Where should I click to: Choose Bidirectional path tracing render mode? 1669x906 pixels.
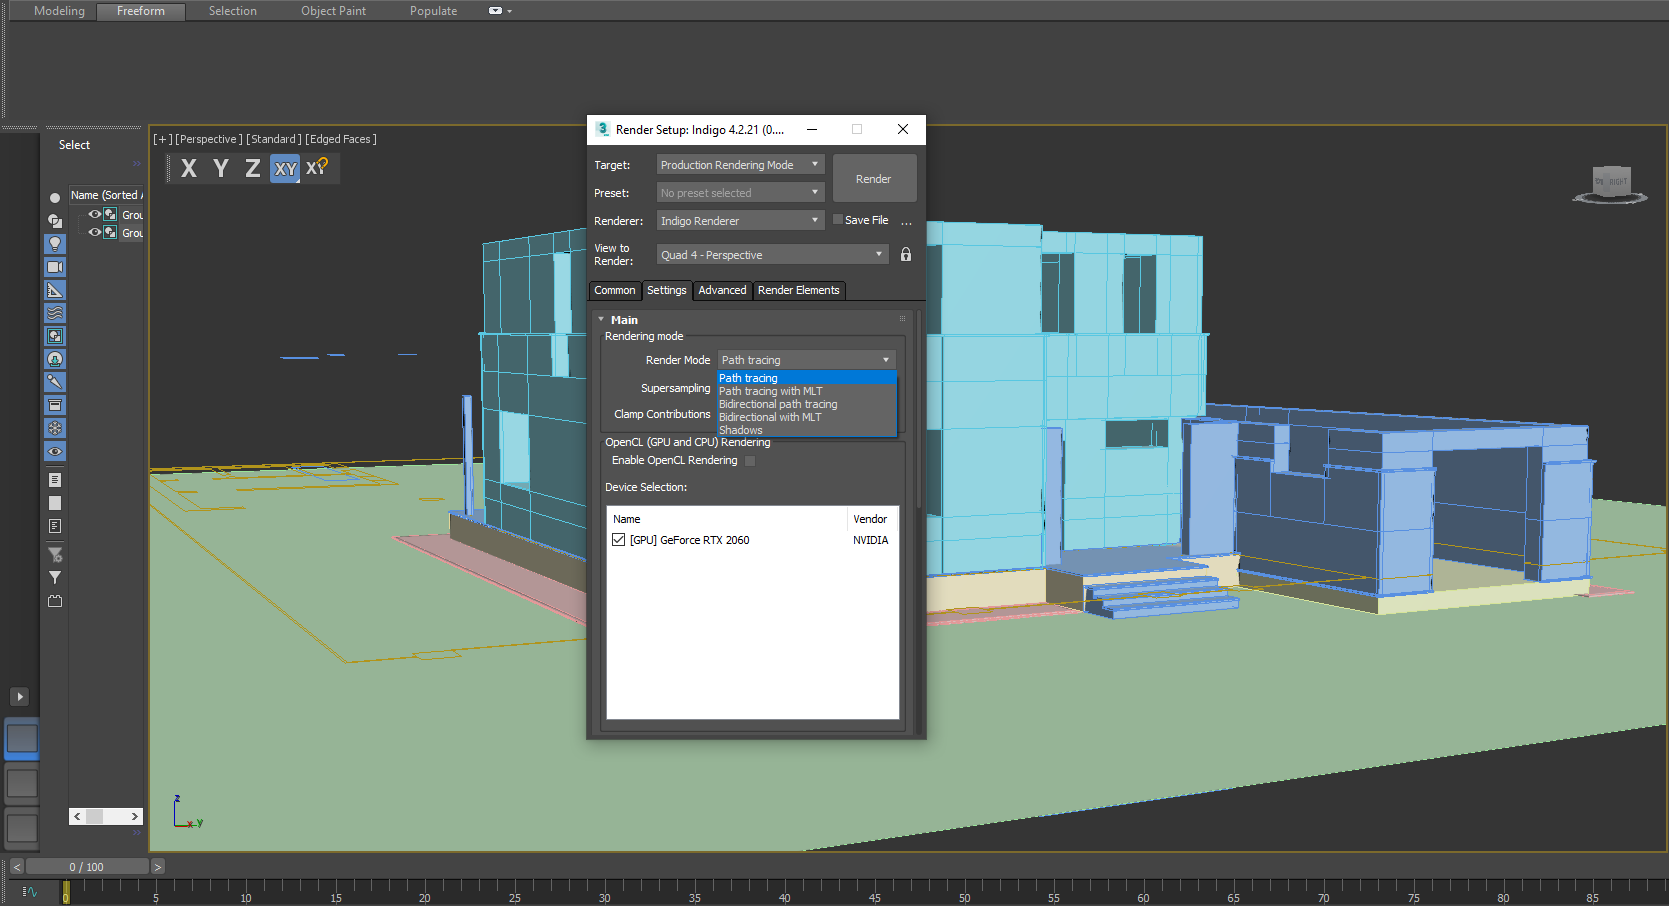pyautogui.click(x=778, y=405)
